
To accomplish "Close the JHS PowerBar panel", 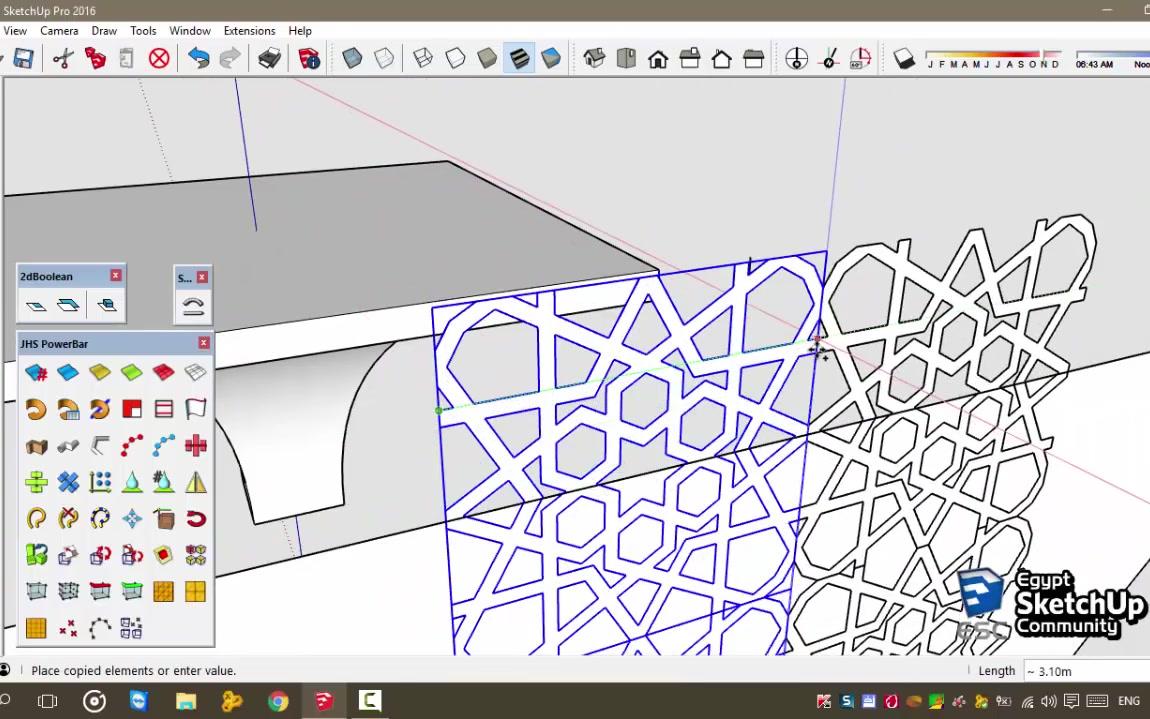I will (204, 343).
